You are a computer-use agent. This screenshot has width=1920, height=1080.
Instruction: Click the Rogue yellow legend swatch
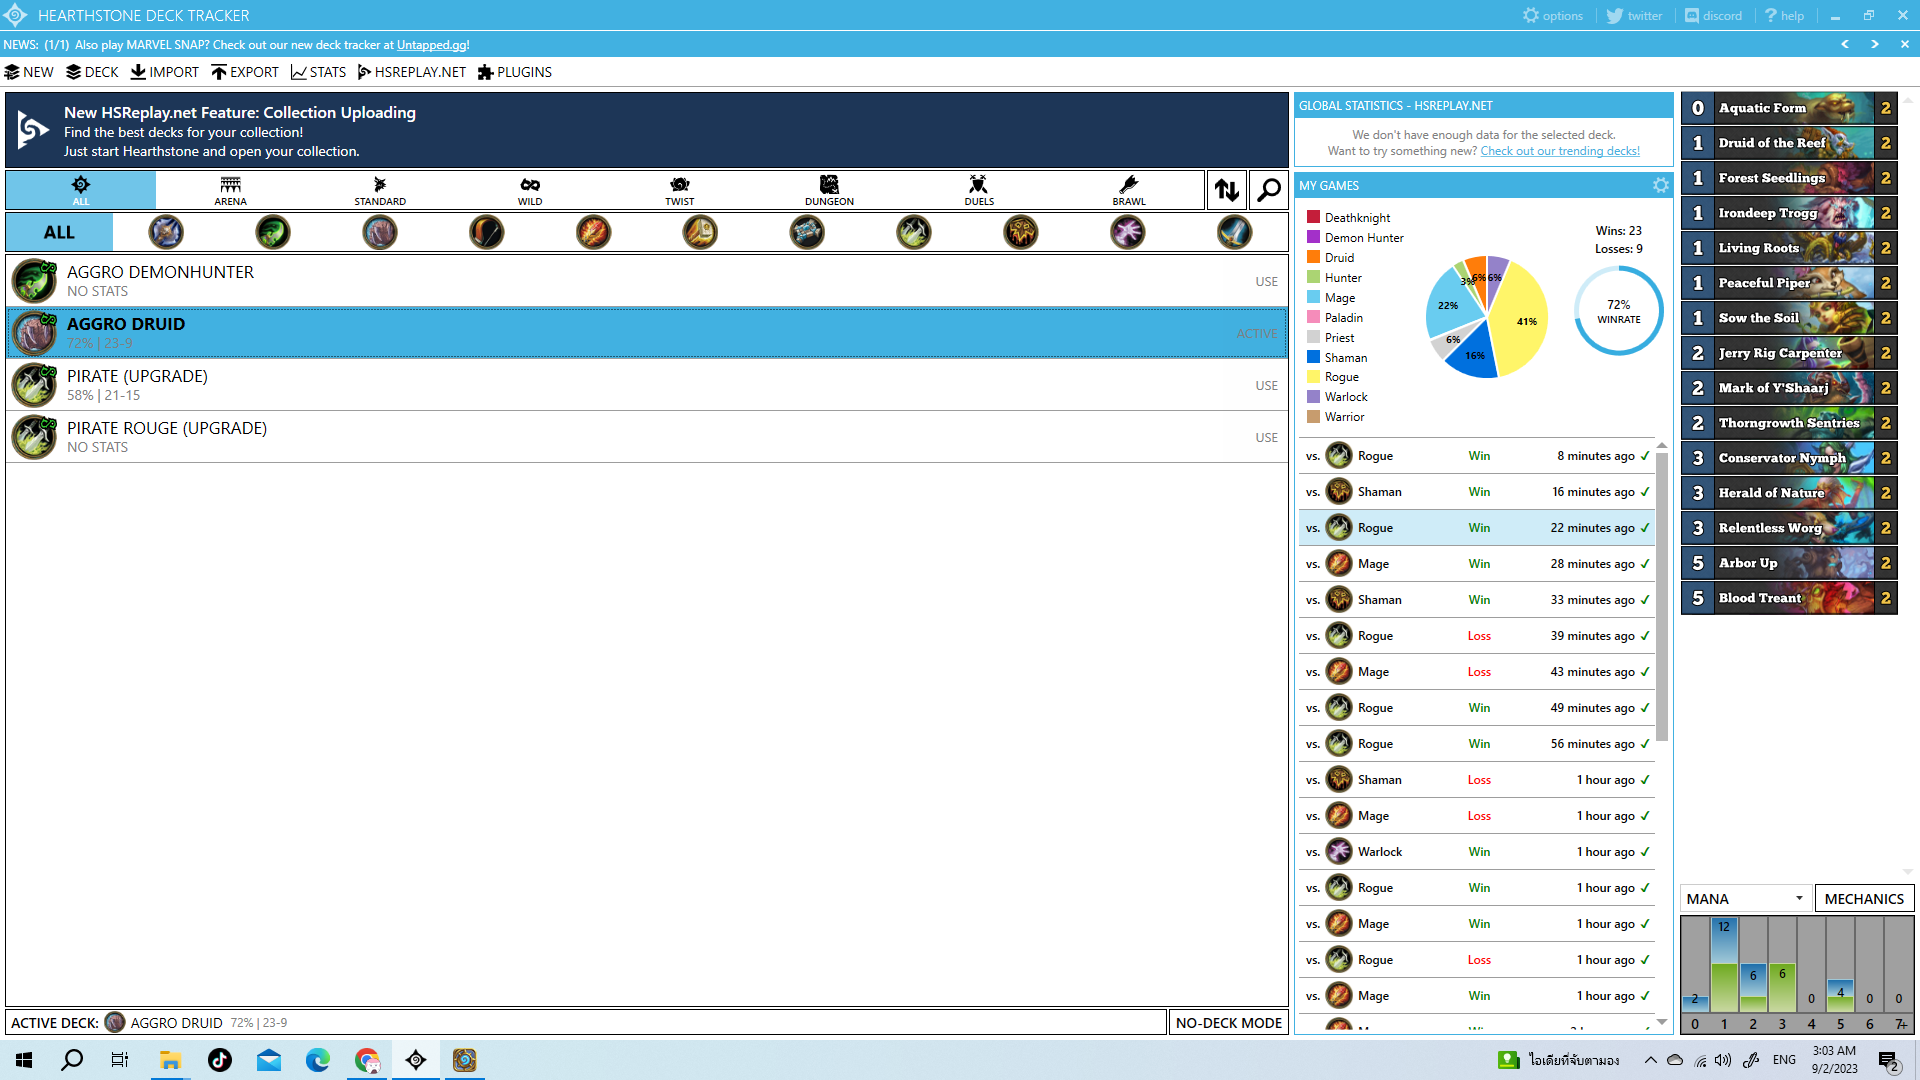(x=1313, y=377)
